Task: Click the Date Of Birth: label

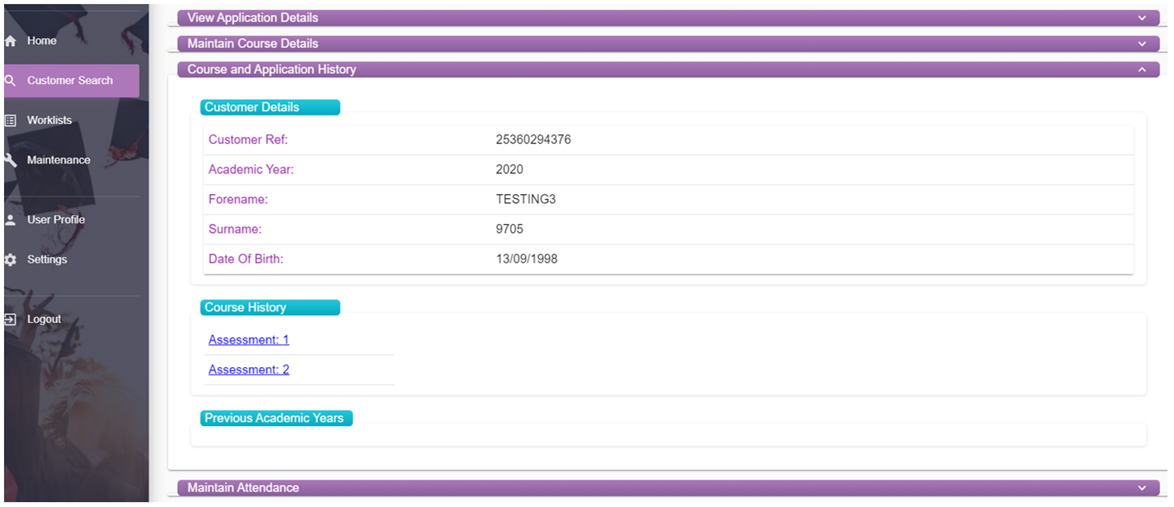Action: click(246, 260)
